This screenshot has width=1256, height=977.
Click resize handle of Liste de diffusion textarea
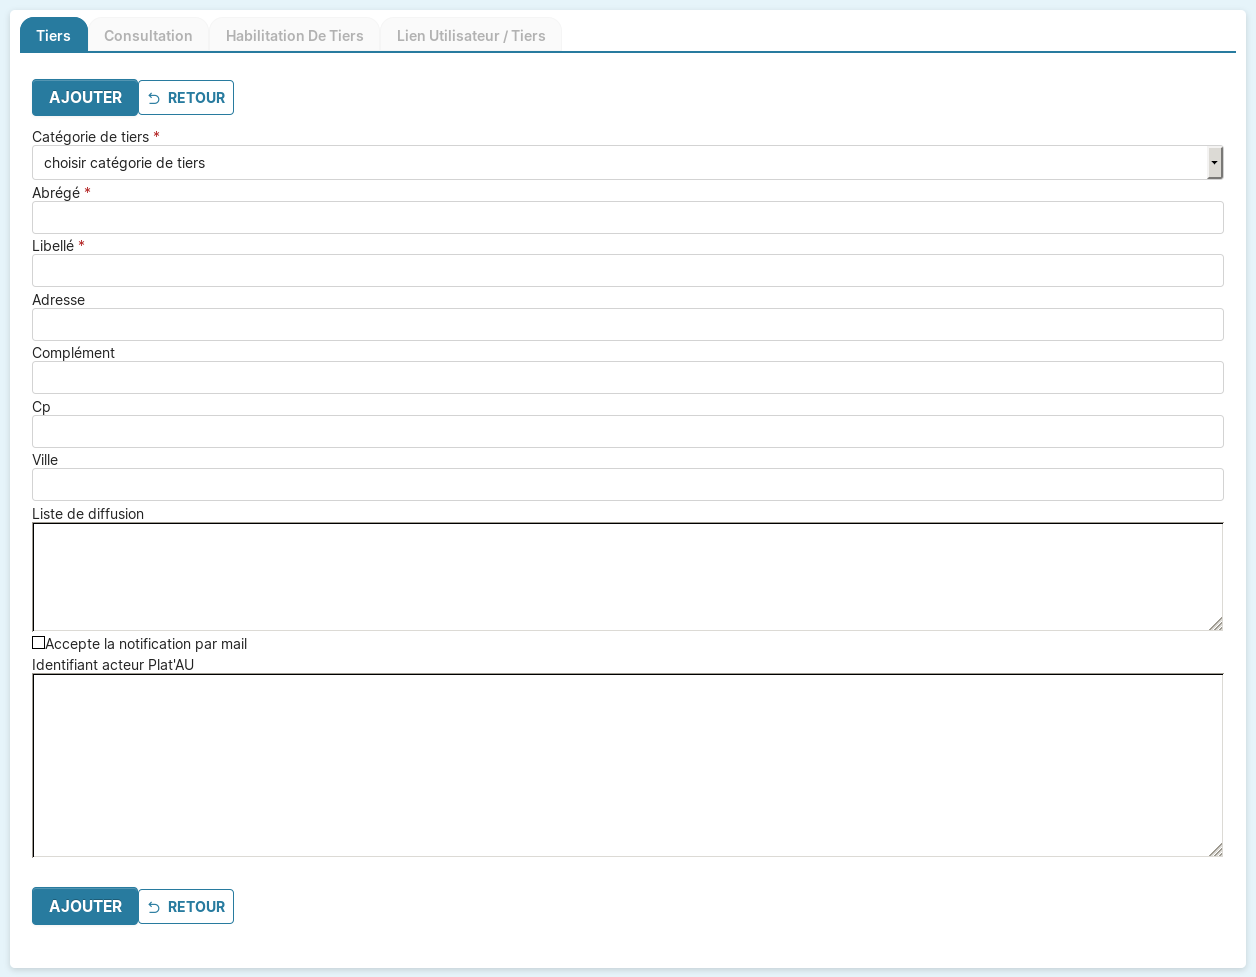coord(1215,623)
